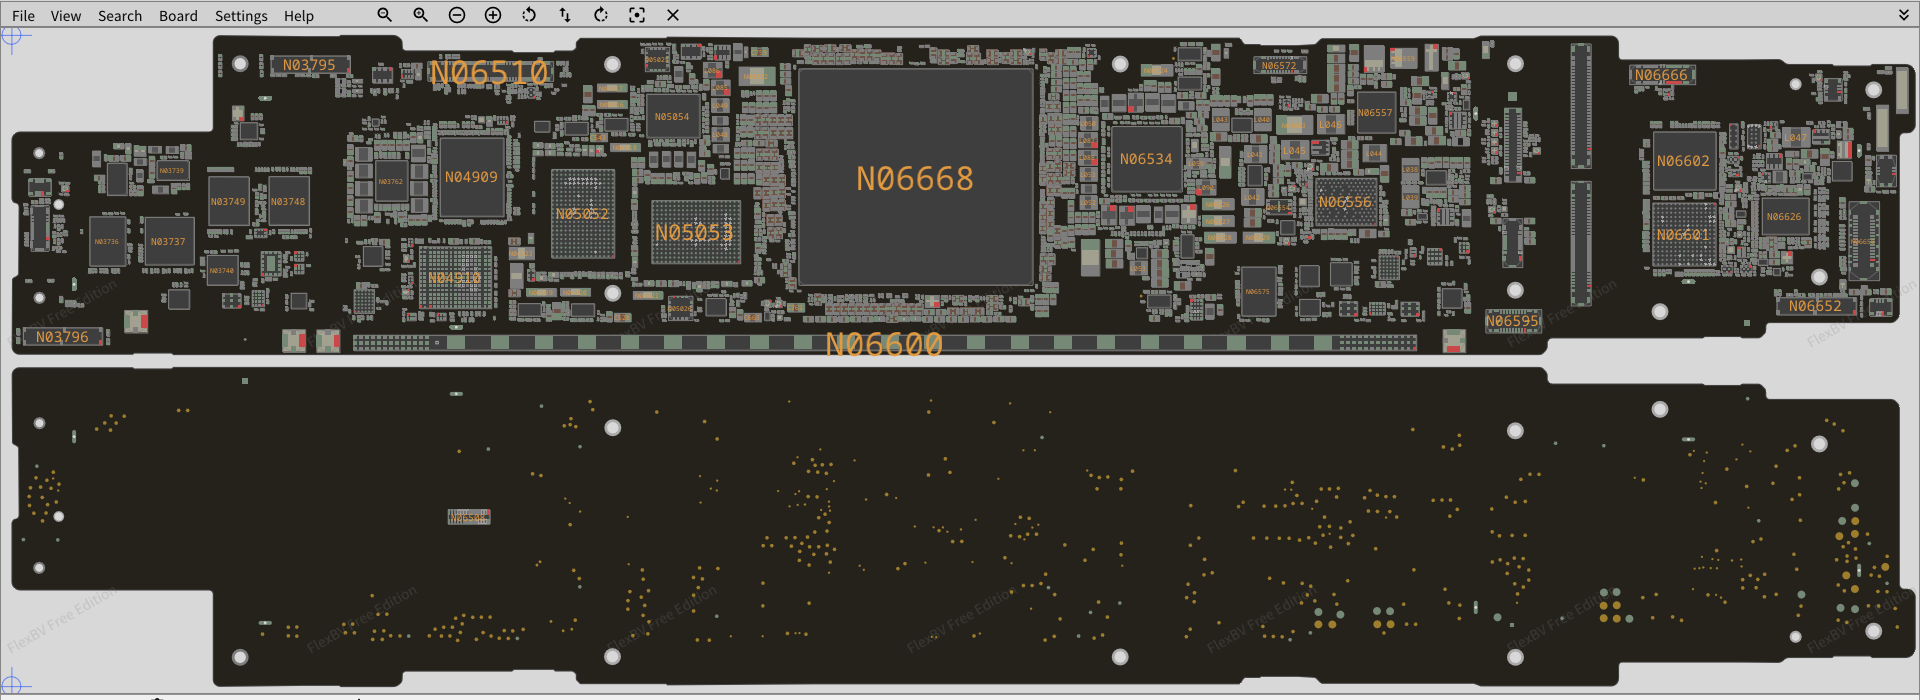1920x700 pixels.
Task: Open the Help menu
Action: point(298,16)
